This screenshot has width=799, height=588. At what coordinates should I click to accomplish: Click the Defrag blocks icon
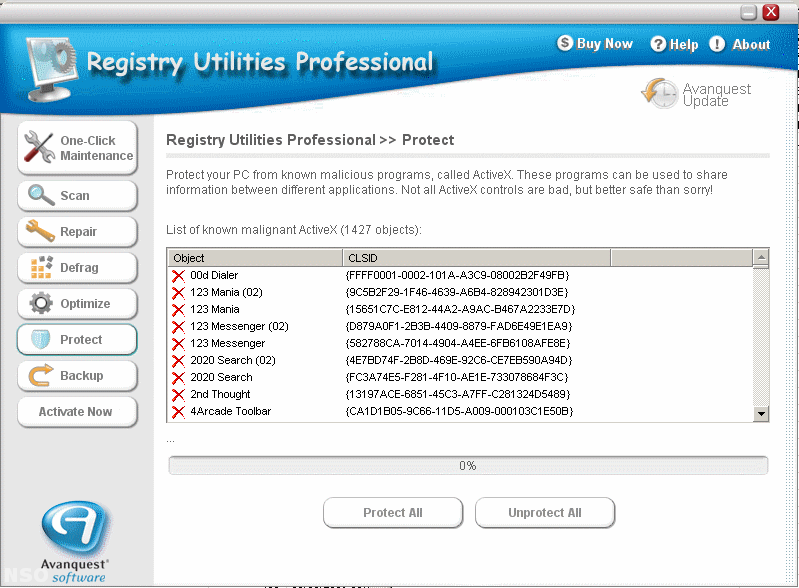tap(41, 267)
